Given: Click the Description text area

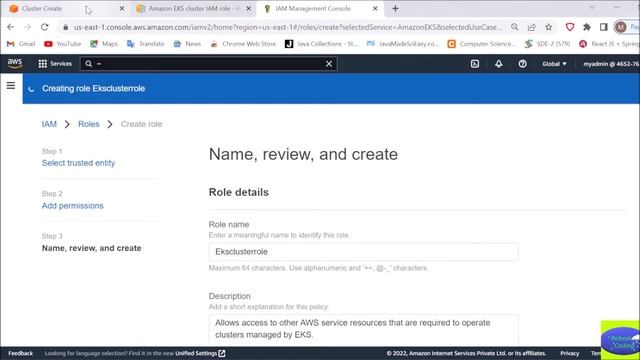Looking at the screenshot, I should (x=364, y=329).
